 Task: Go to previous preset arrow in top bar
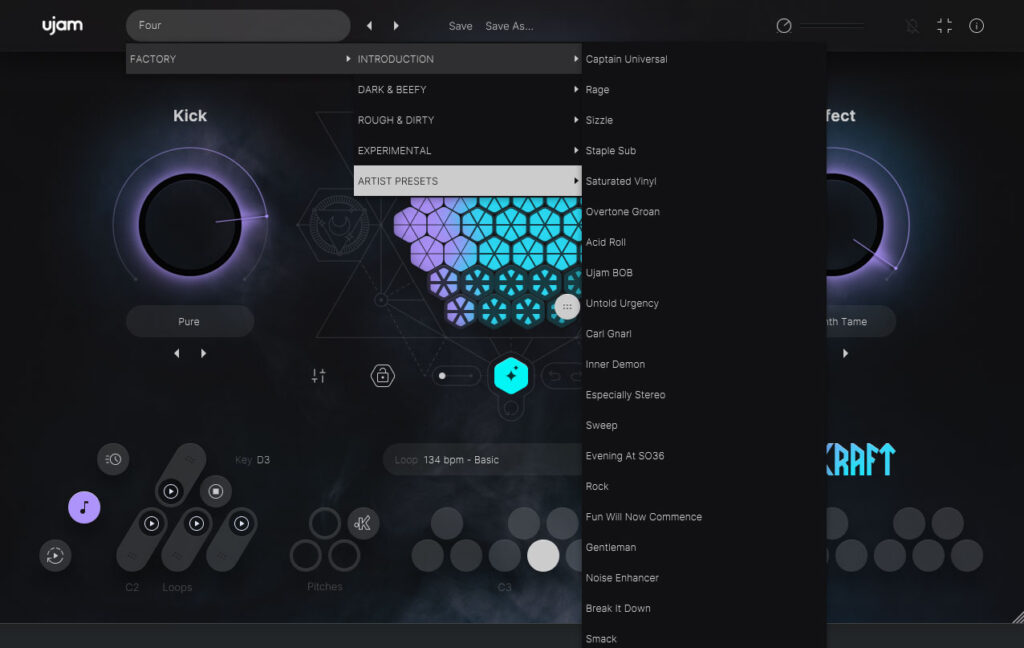pyautogui.click(x=370, y=25)
